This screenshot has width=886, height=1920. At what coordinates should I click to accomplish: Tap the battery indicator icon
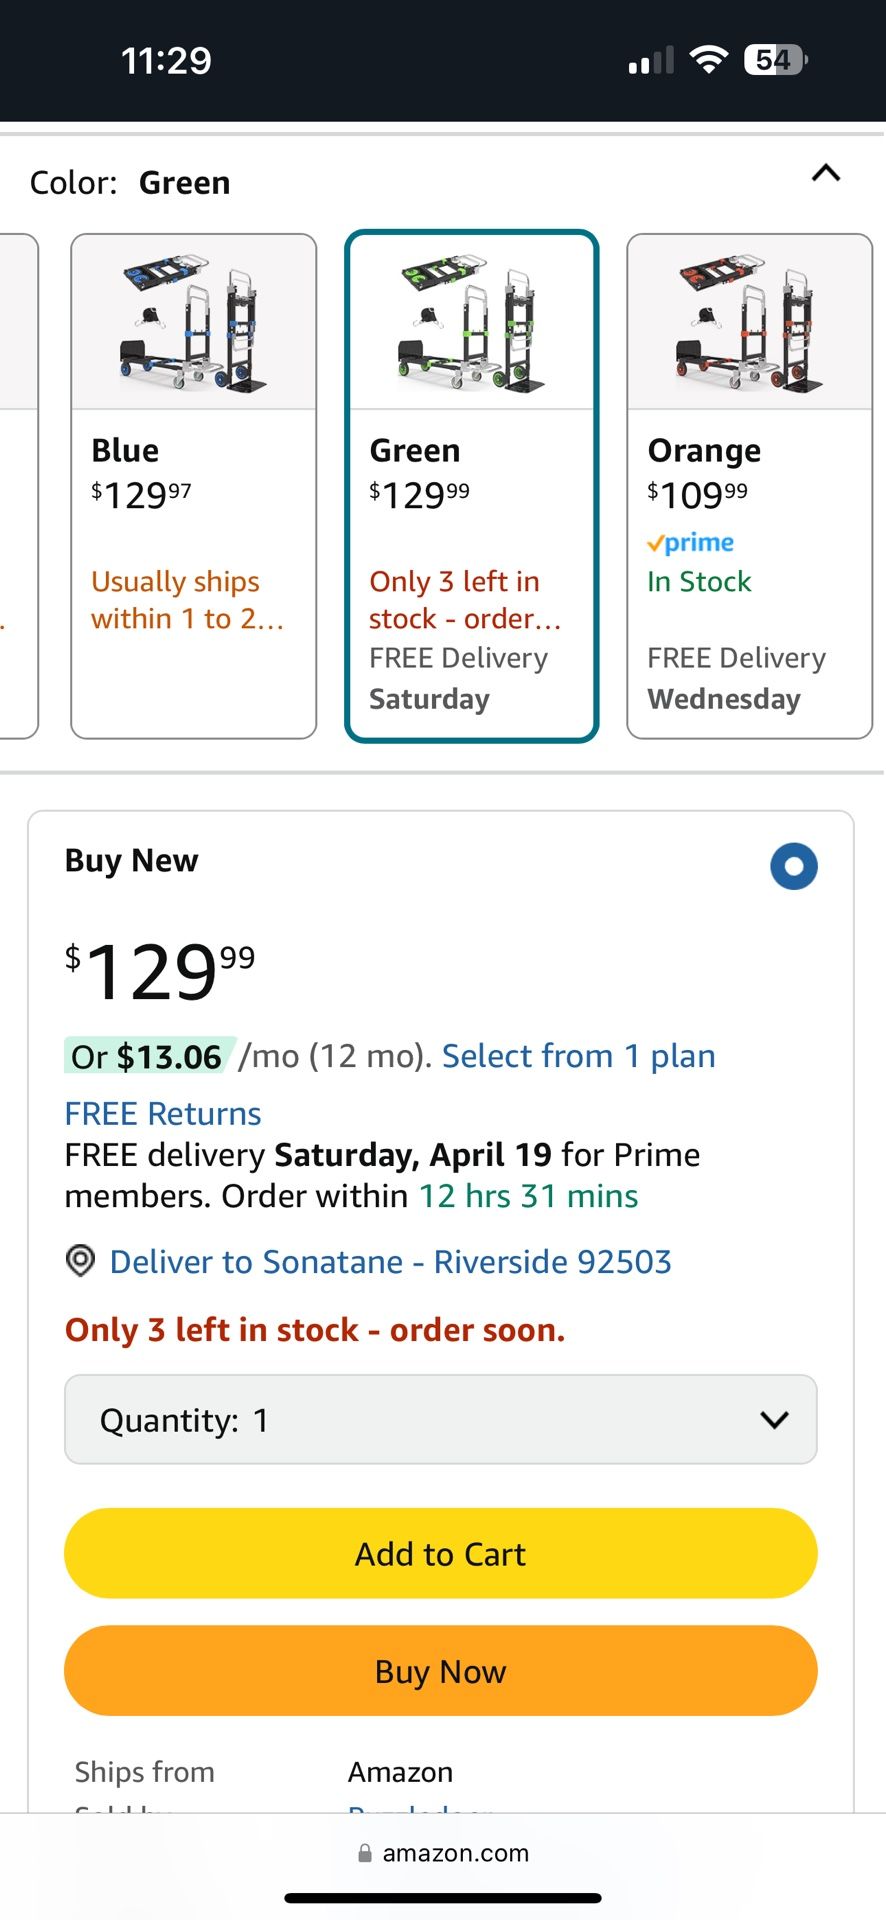[776, 60]
